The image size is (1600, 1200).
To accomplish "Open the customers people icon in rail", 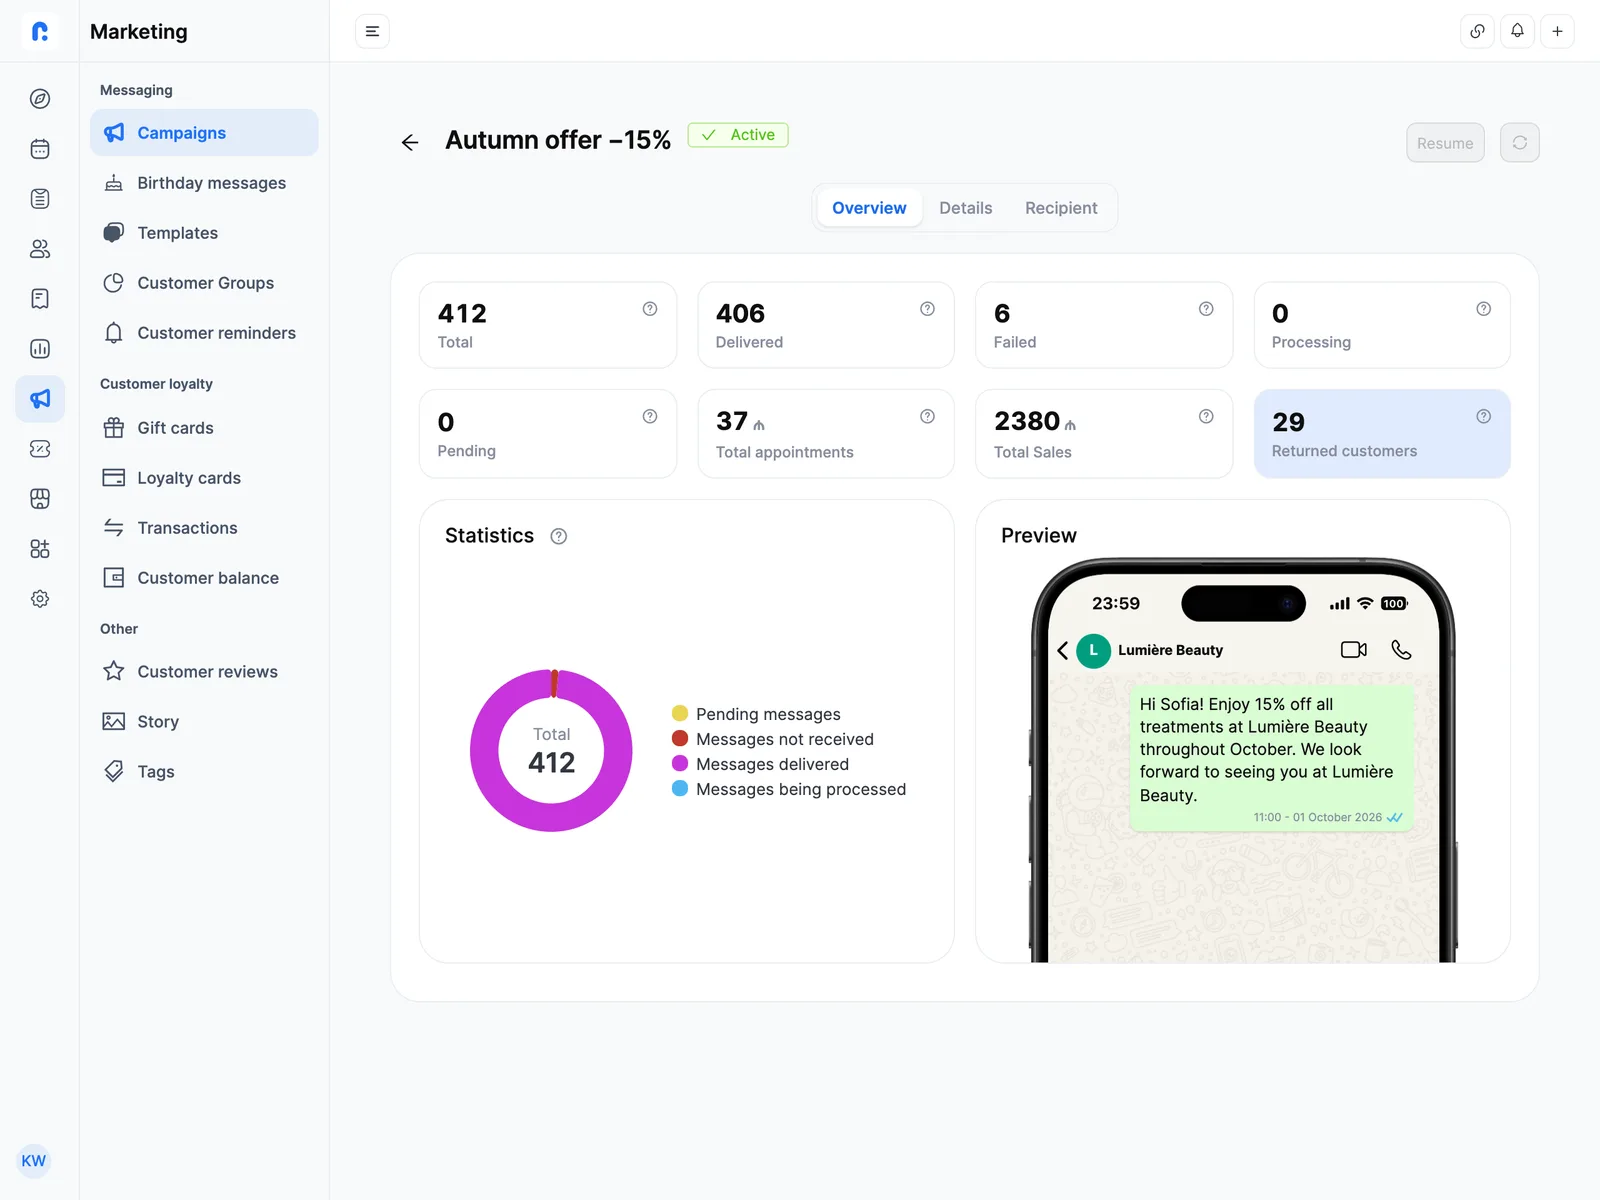I will click(x=40, y=249).
